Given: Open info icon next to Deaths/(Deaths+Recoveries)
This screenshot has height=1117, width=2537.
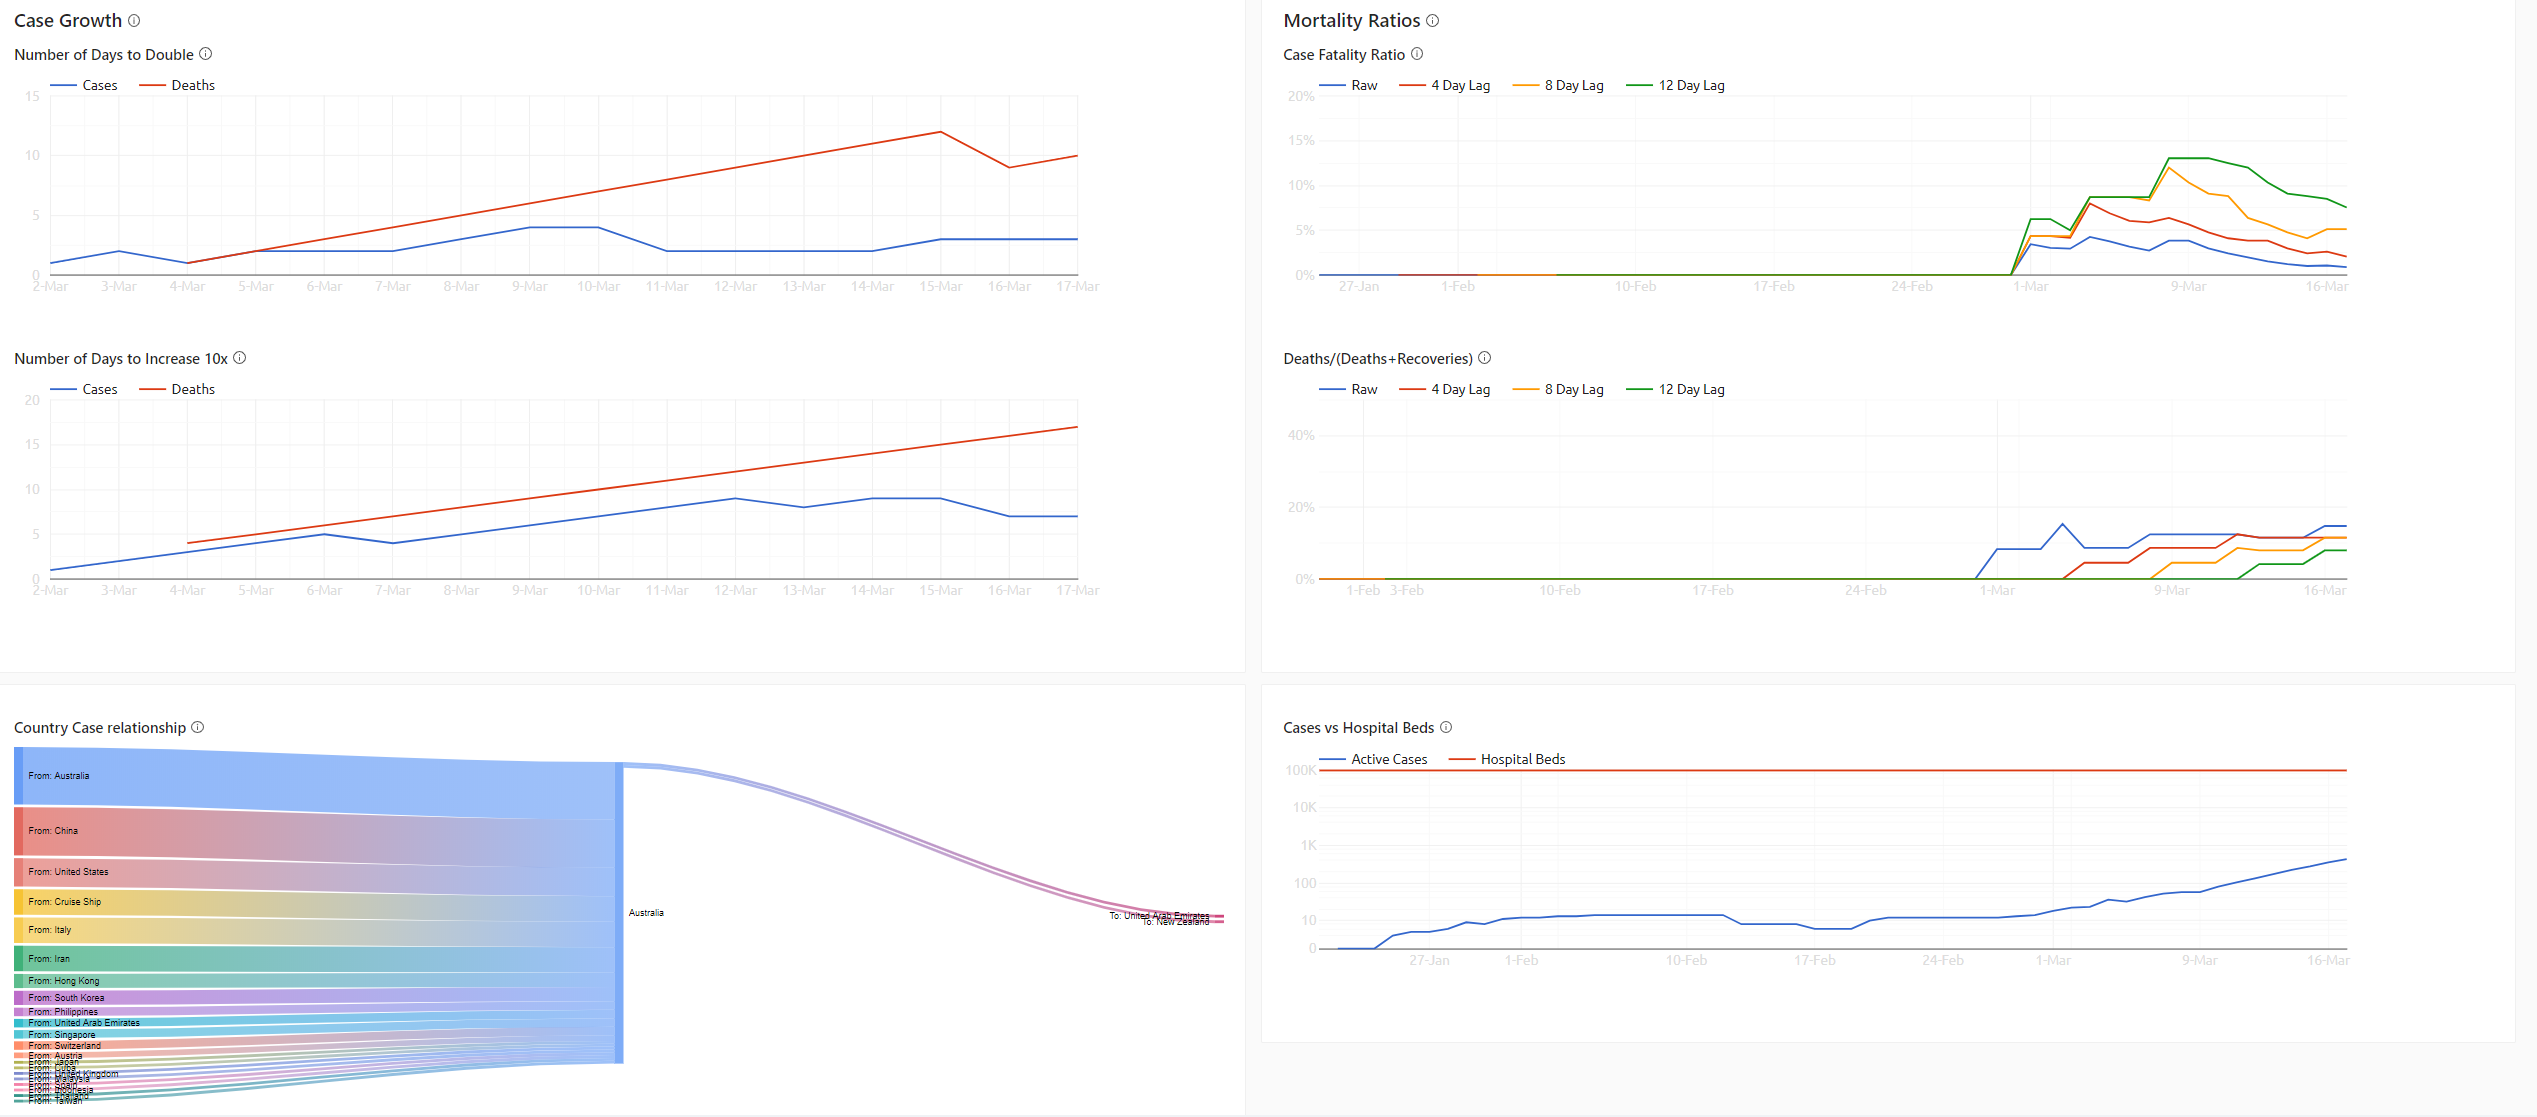Looking at the screenshot, I should click(x=1485, y=358).
